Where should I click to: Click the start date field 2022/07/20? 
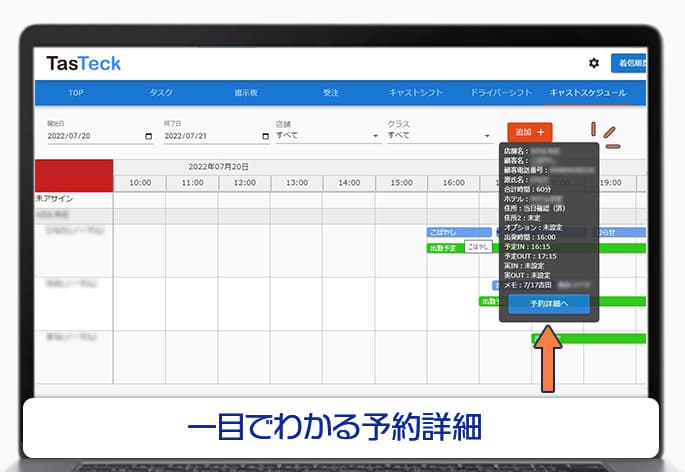click(90, 135)
